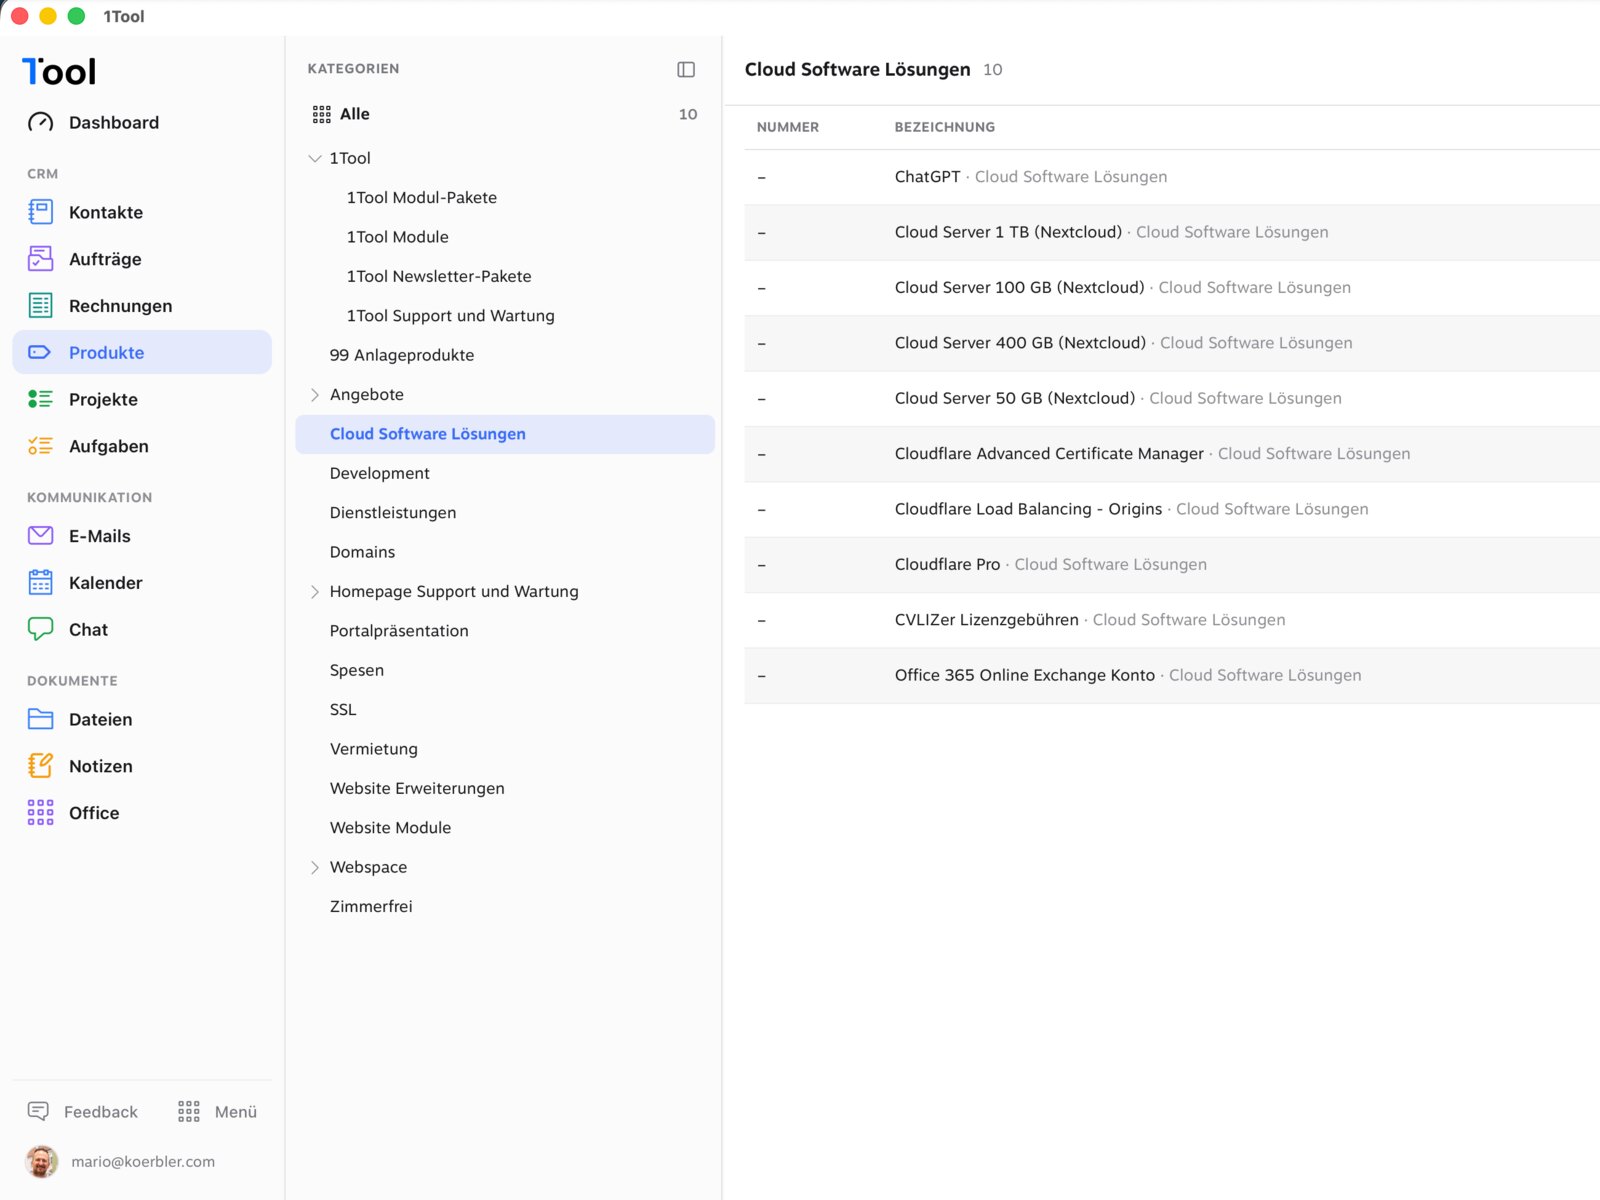This screenshot has width=1600, height=1200.
Task: Click the grid icon beside Alle
Action: pos(321,114)
